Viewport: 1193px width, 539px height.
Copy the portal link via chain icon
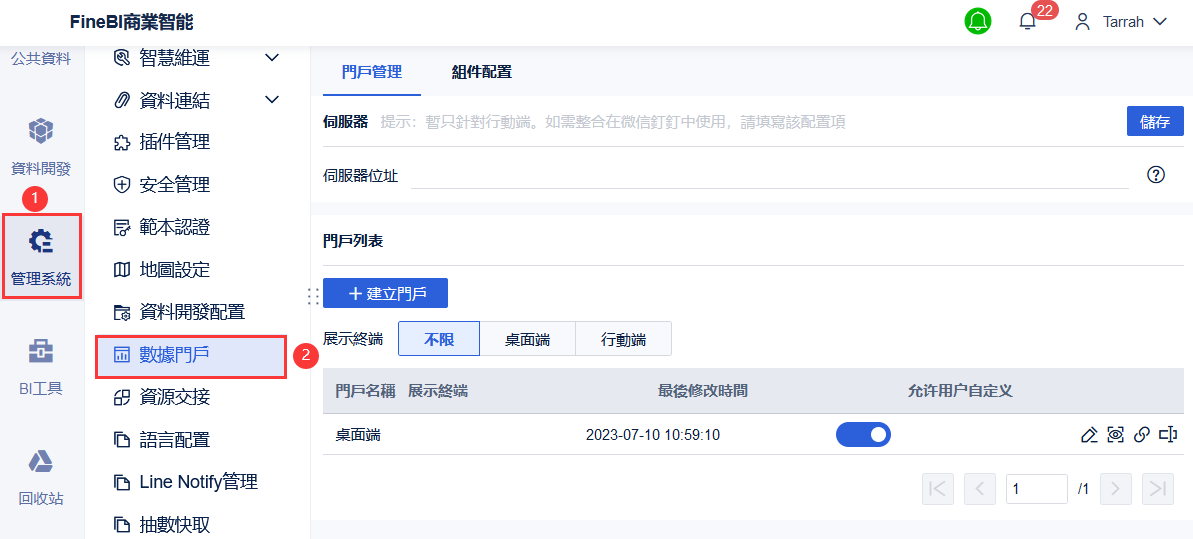point(1142,435)
